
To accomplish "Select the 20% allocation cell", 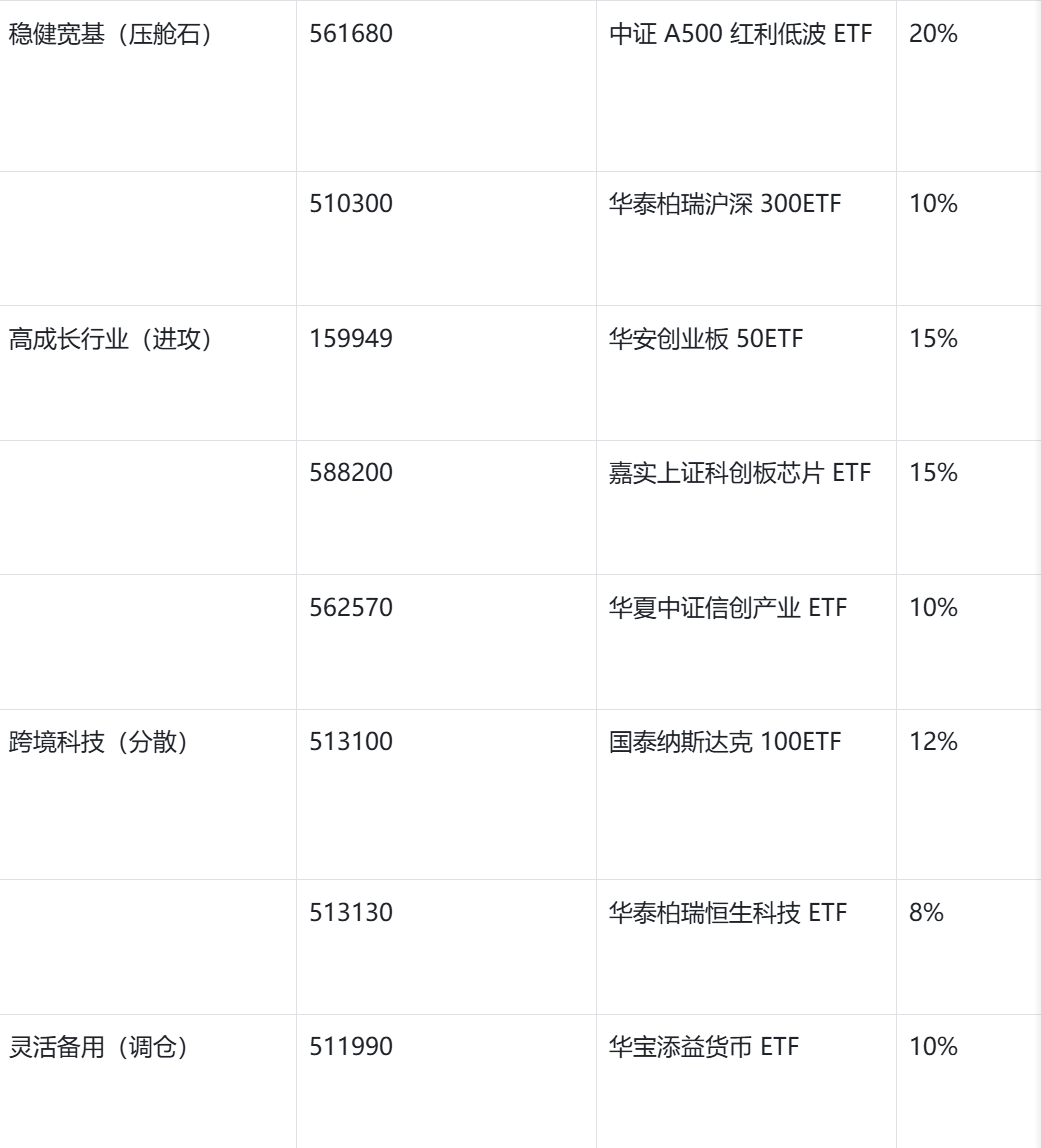I will pyautogui.click(x=933, y=34).
